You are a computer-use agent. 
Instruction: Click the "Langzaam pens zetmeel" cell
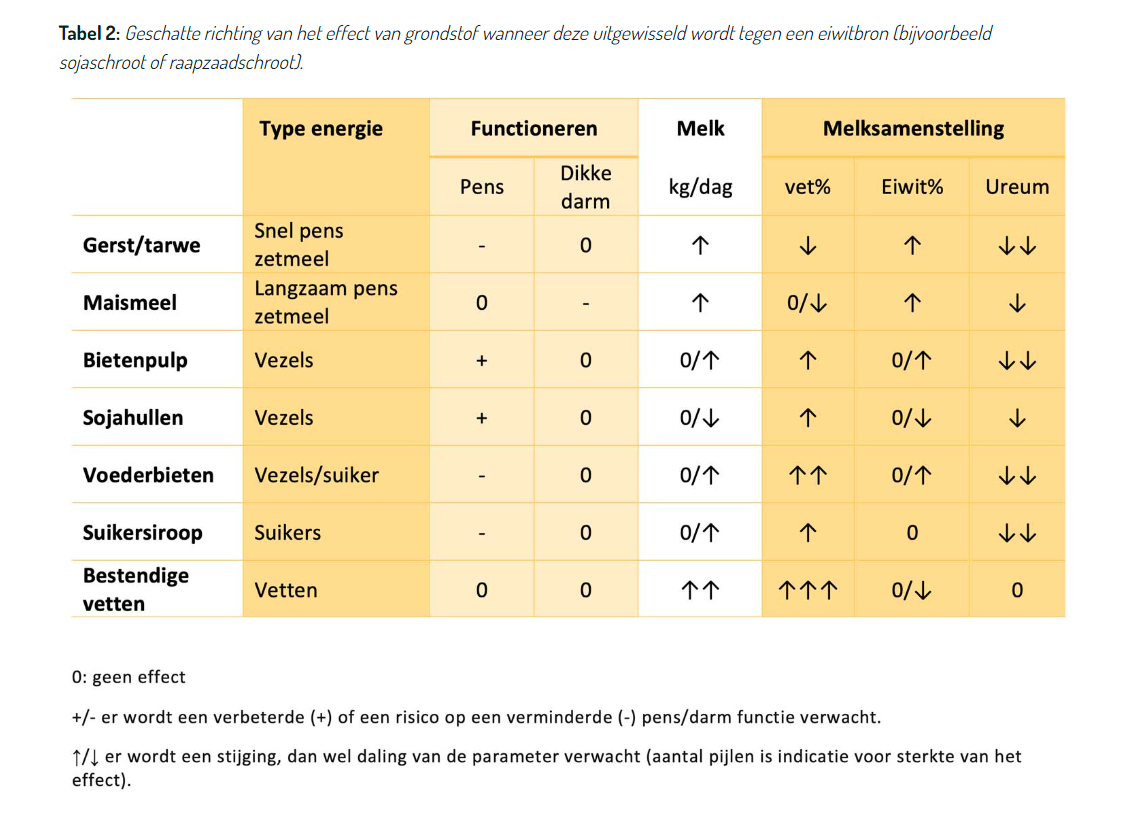(x=326, y=303)
